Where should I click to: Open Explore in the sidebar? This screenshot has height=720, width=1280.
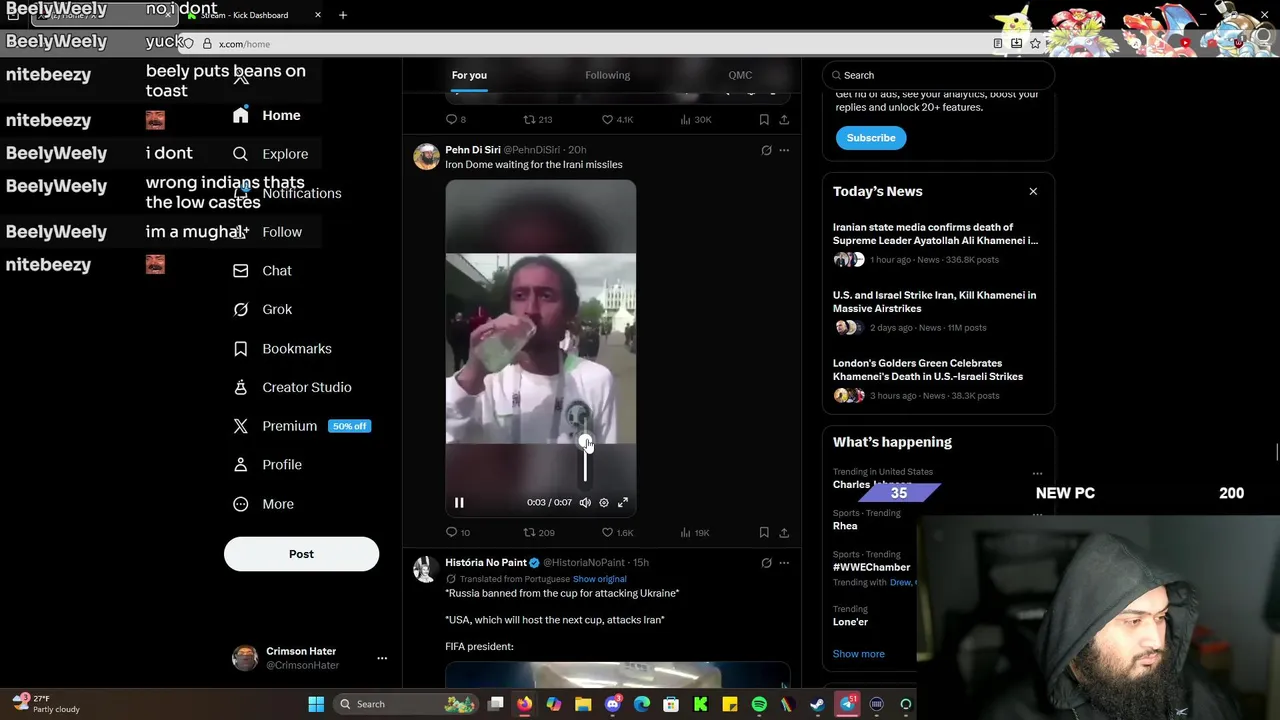(x=270, y=154)
